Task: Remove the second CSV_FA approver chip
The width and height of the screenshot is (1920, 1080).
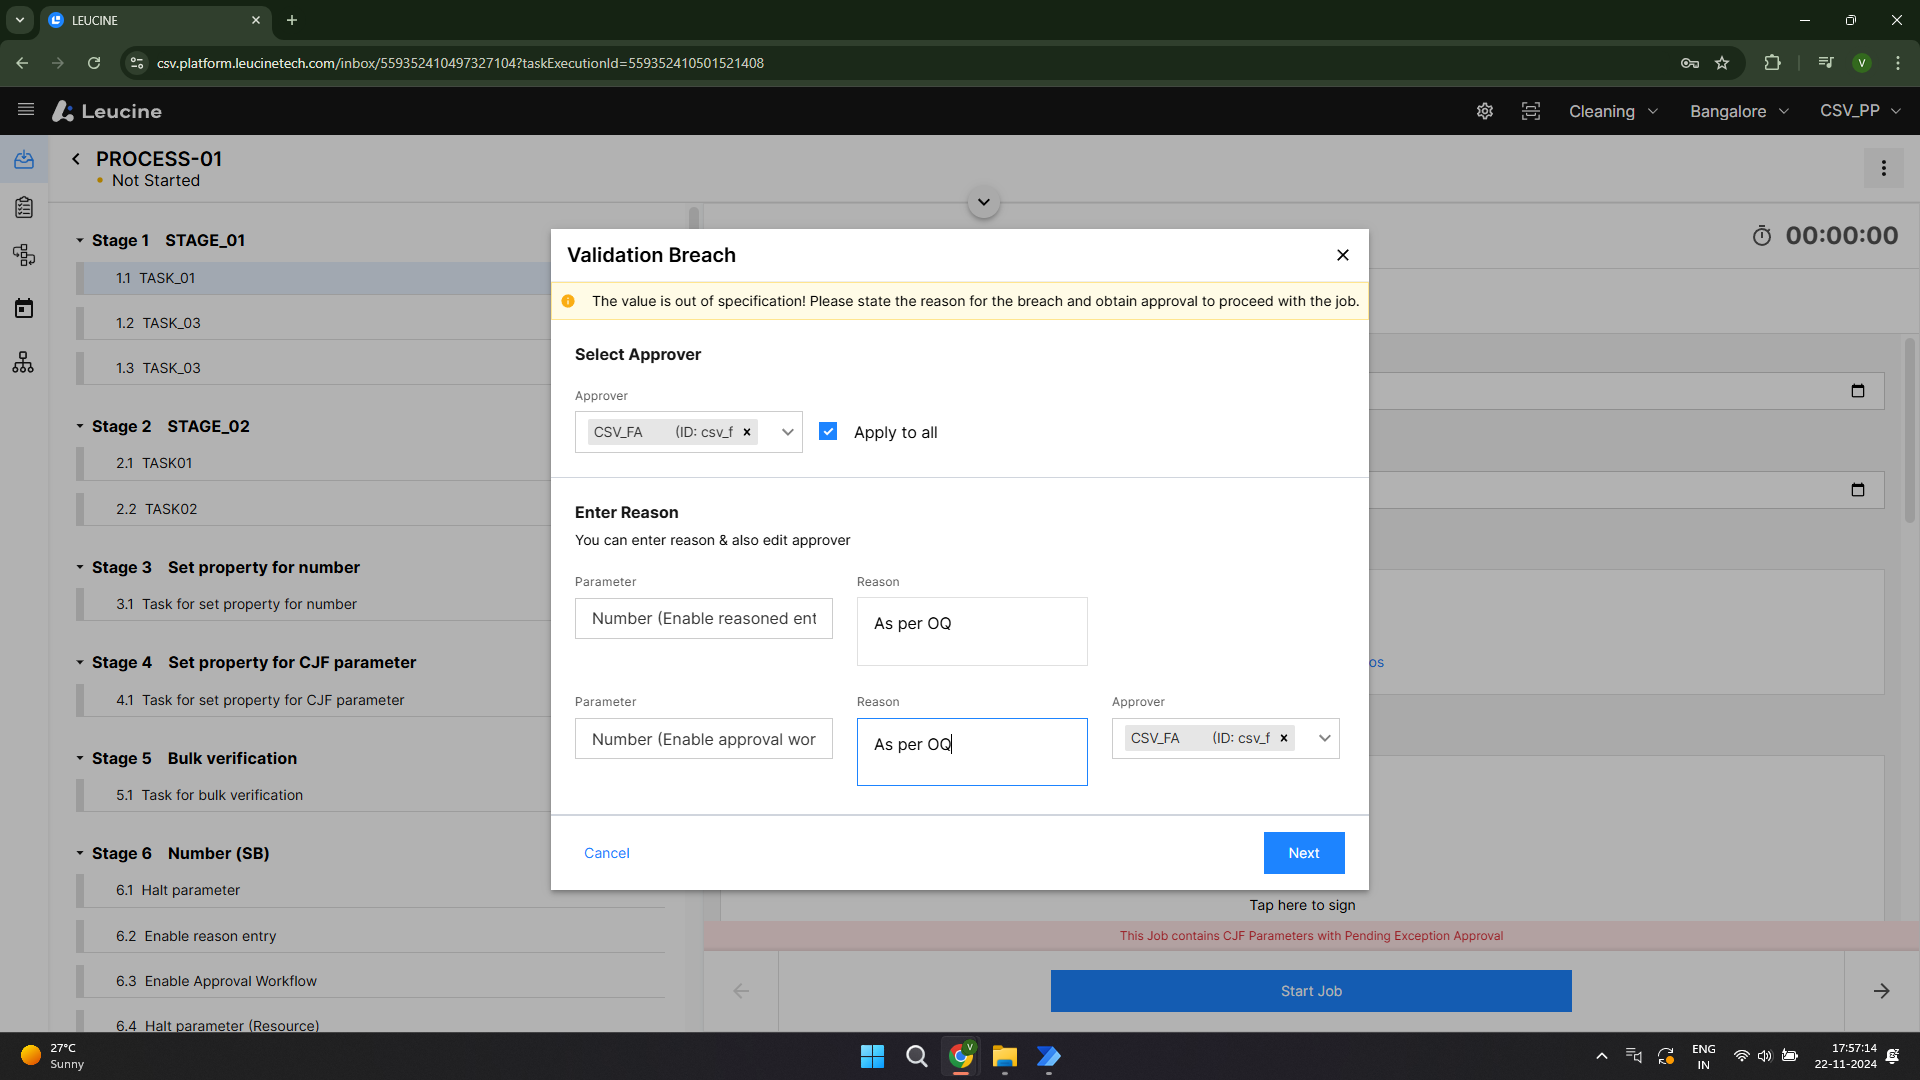Action: [x=1283, y=738]
